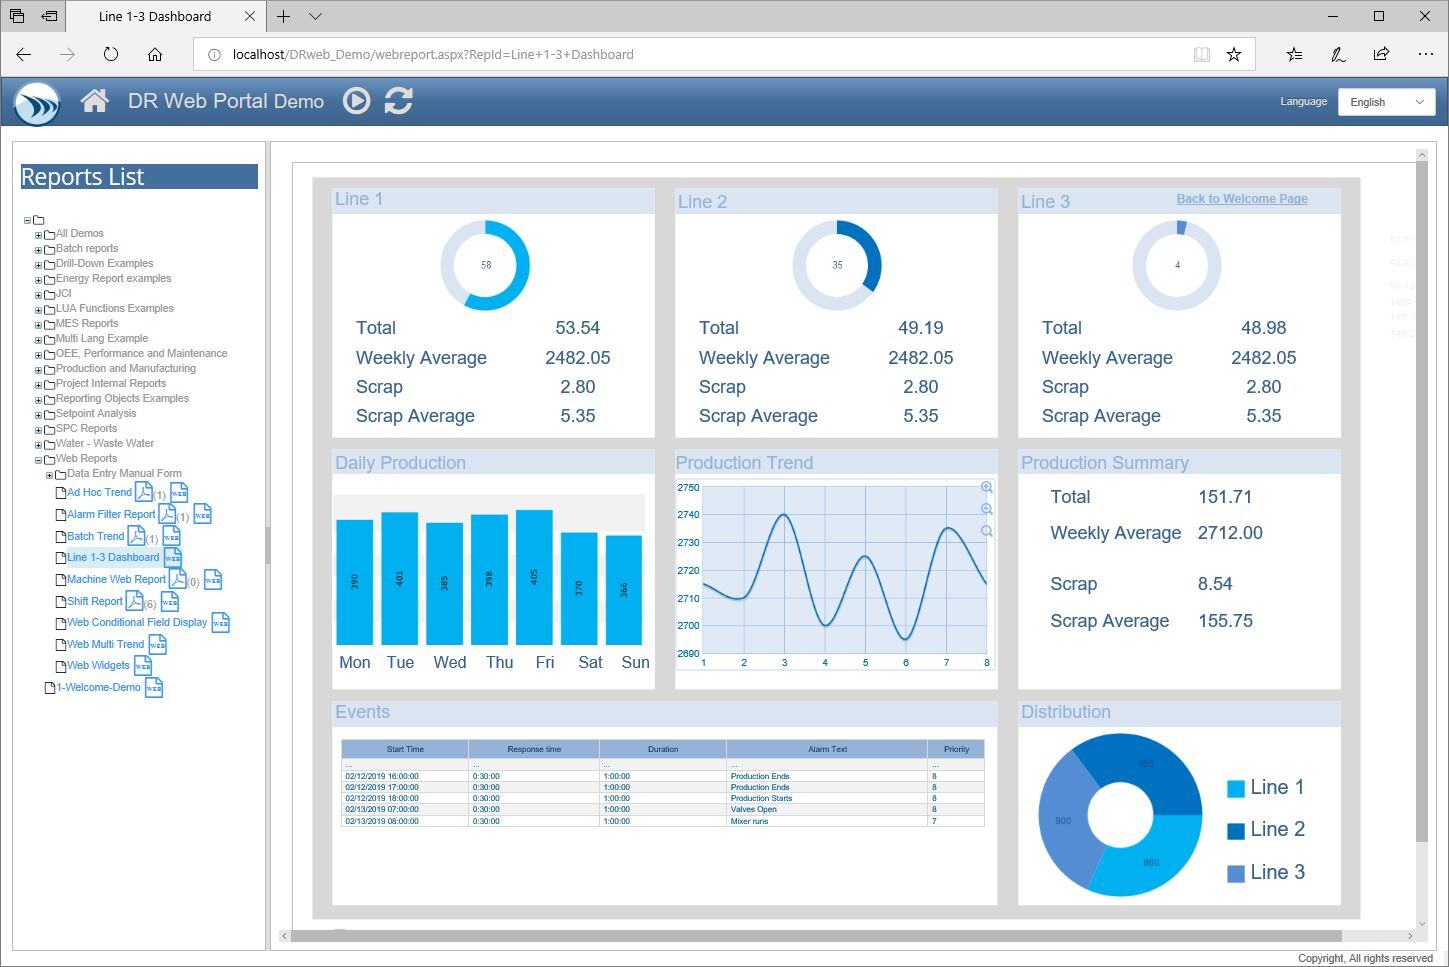Open a new browser tab
This screenshot has height=967, width=1449.
[x=284, y=16]
